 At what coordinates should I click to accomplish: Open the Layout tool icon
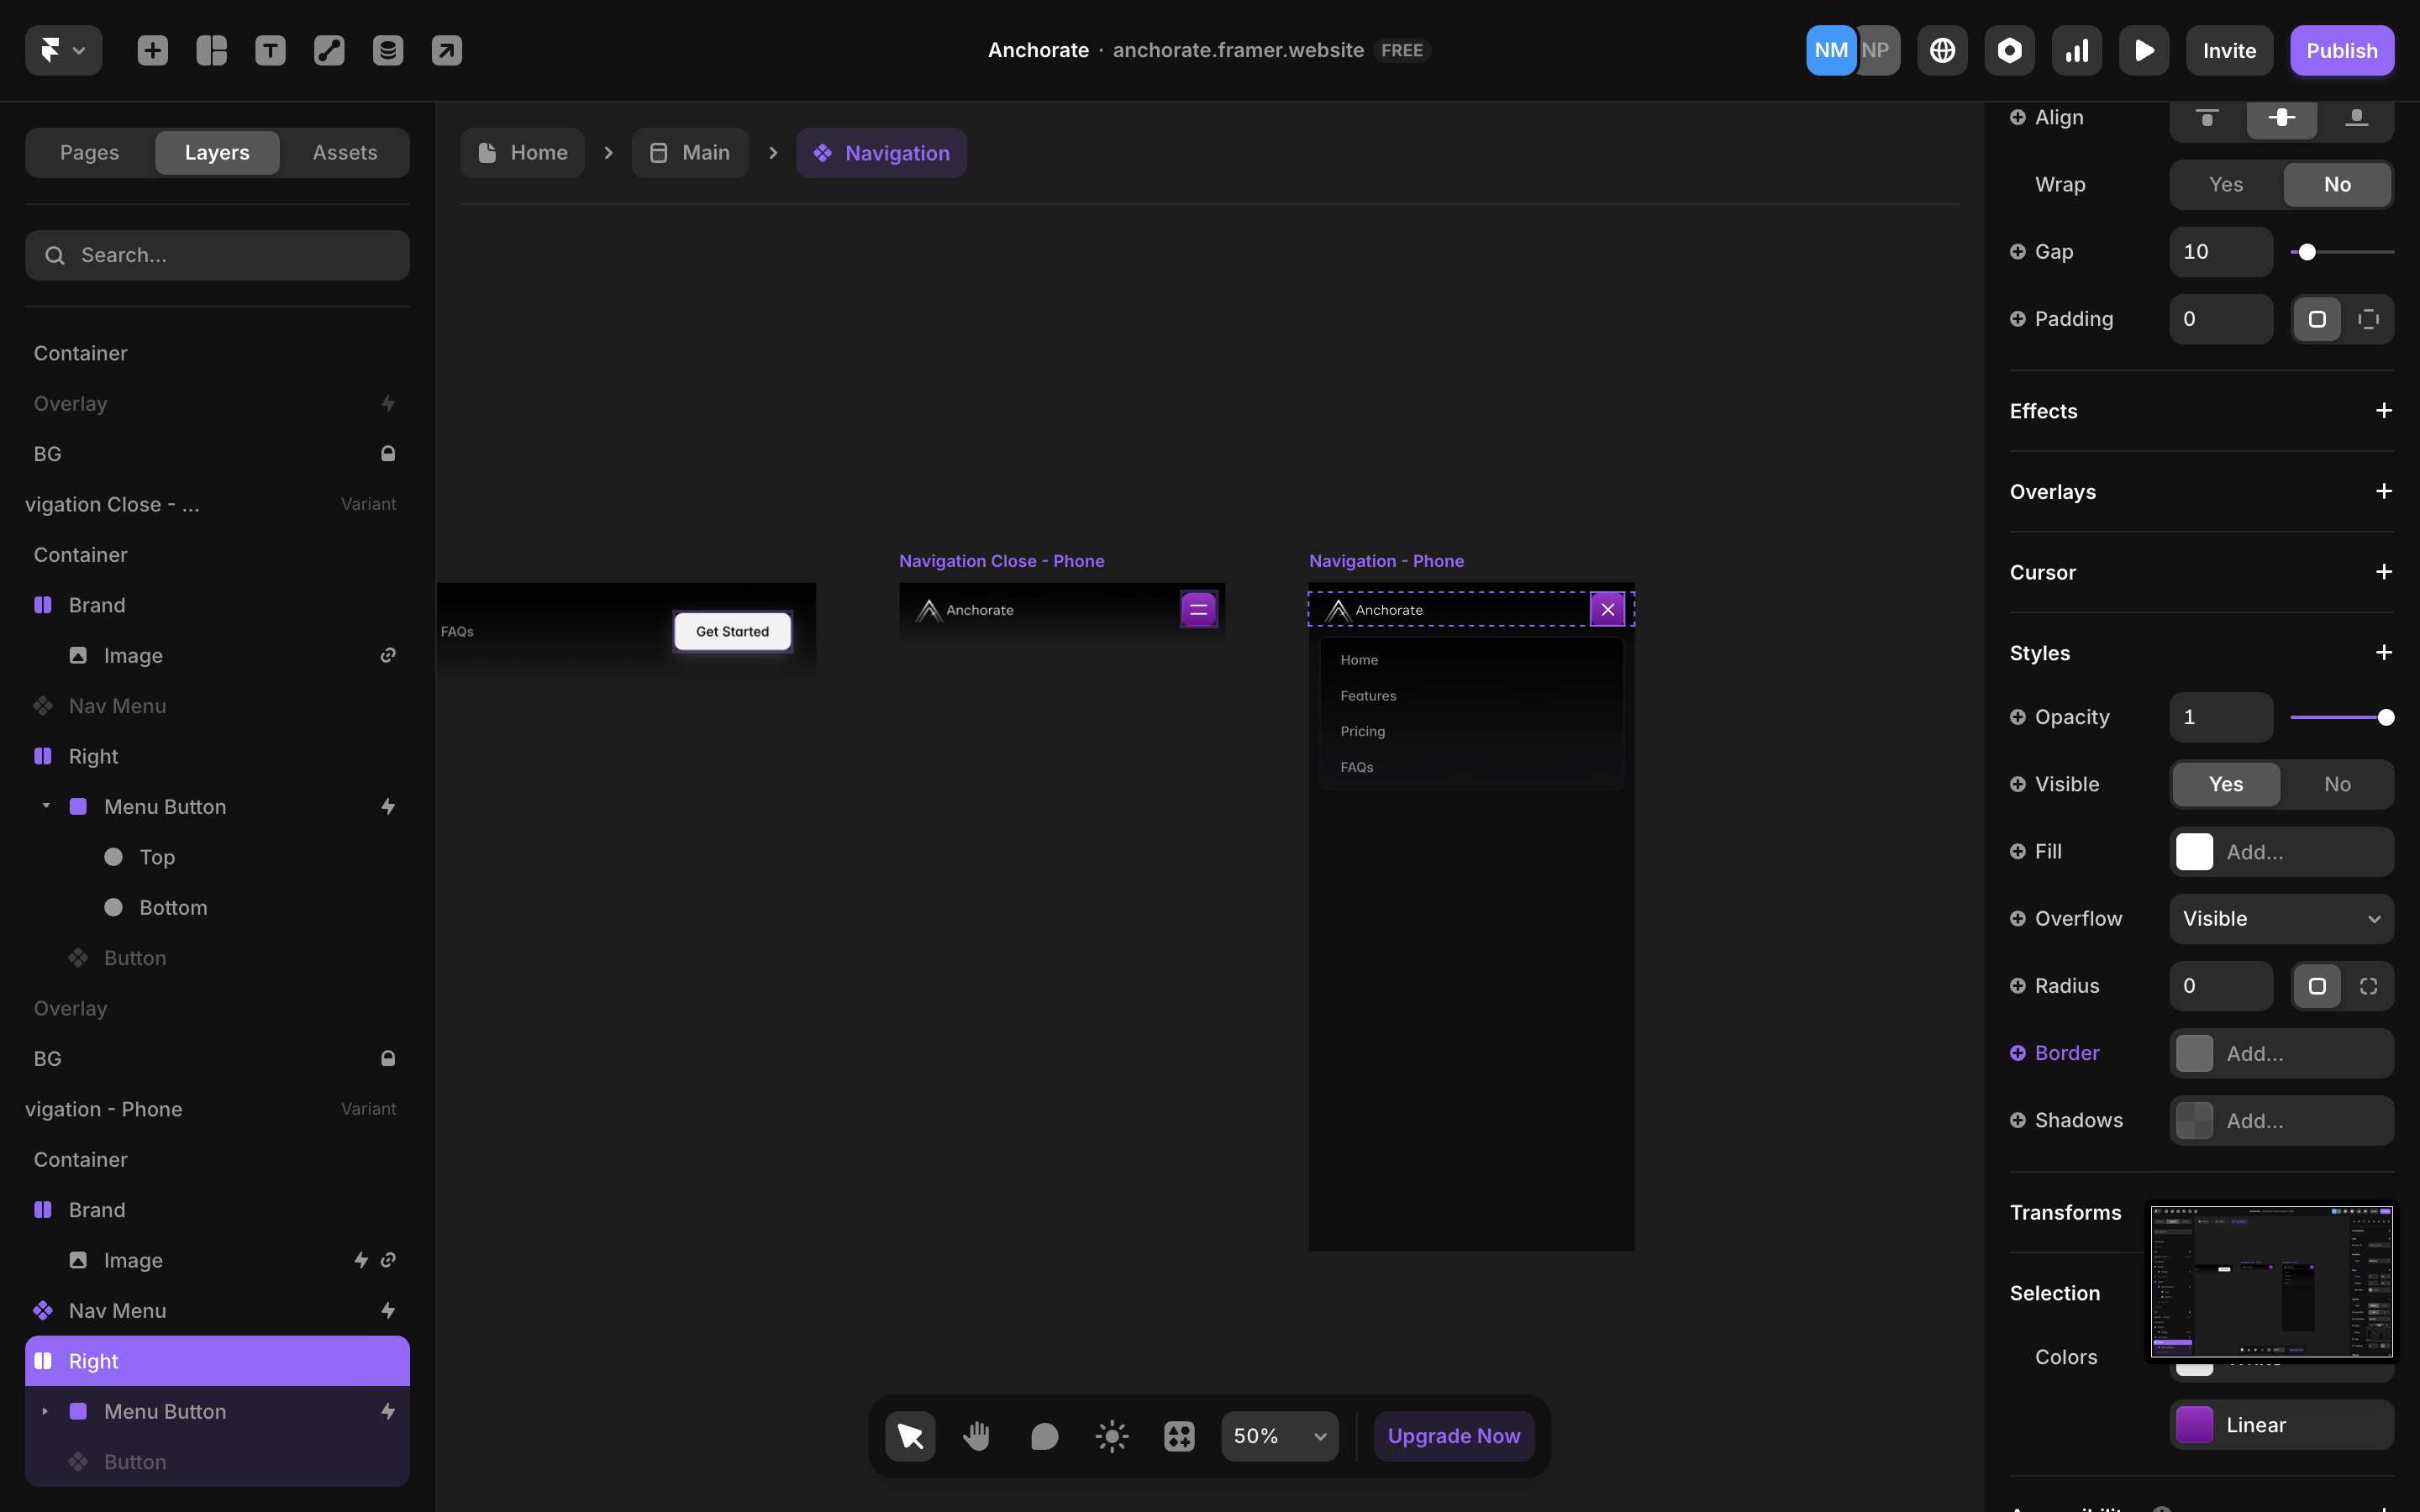pyautogui.click(x=211, y=50)
